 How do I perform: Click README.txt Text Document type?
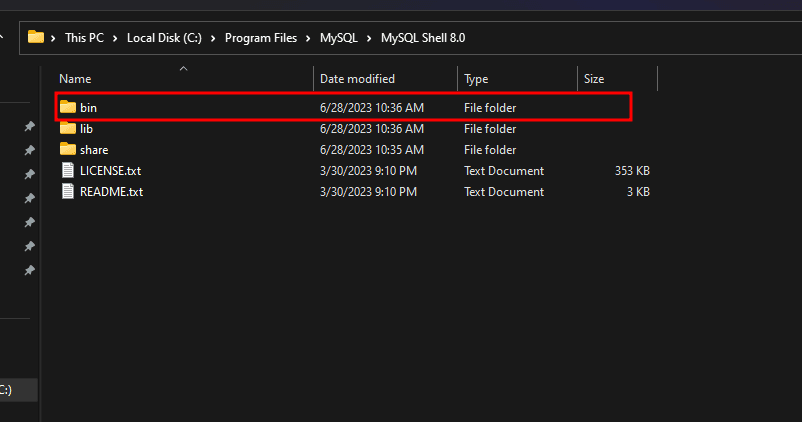pyautogui.click(x=504, y=191)
